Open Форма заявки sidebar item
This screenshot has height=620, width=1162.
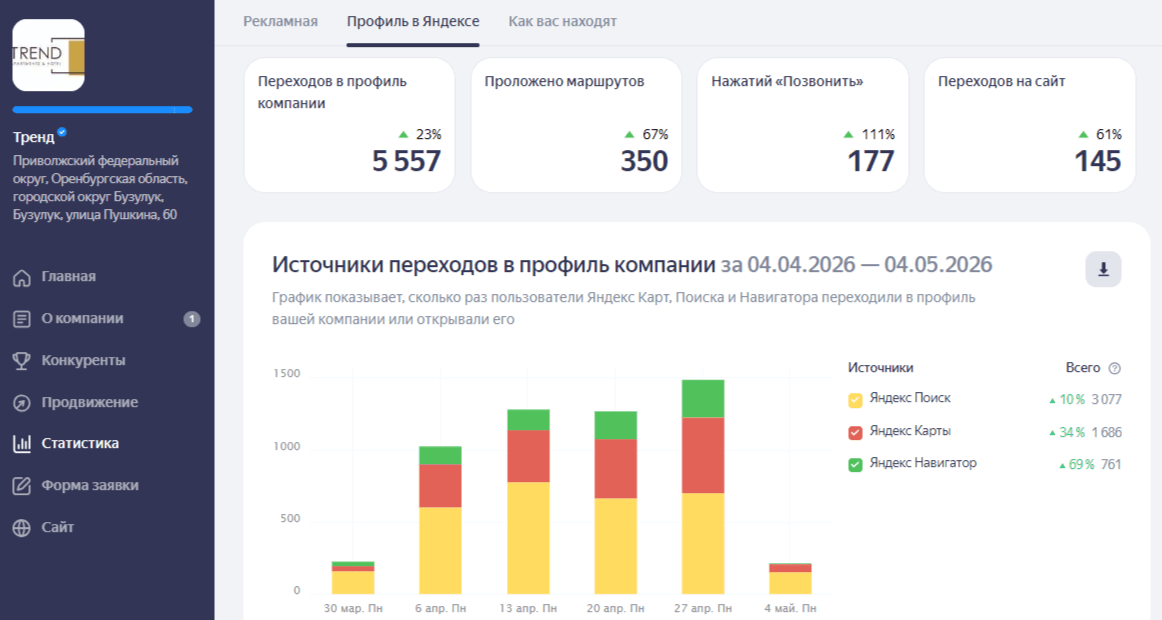click(90, 485)
